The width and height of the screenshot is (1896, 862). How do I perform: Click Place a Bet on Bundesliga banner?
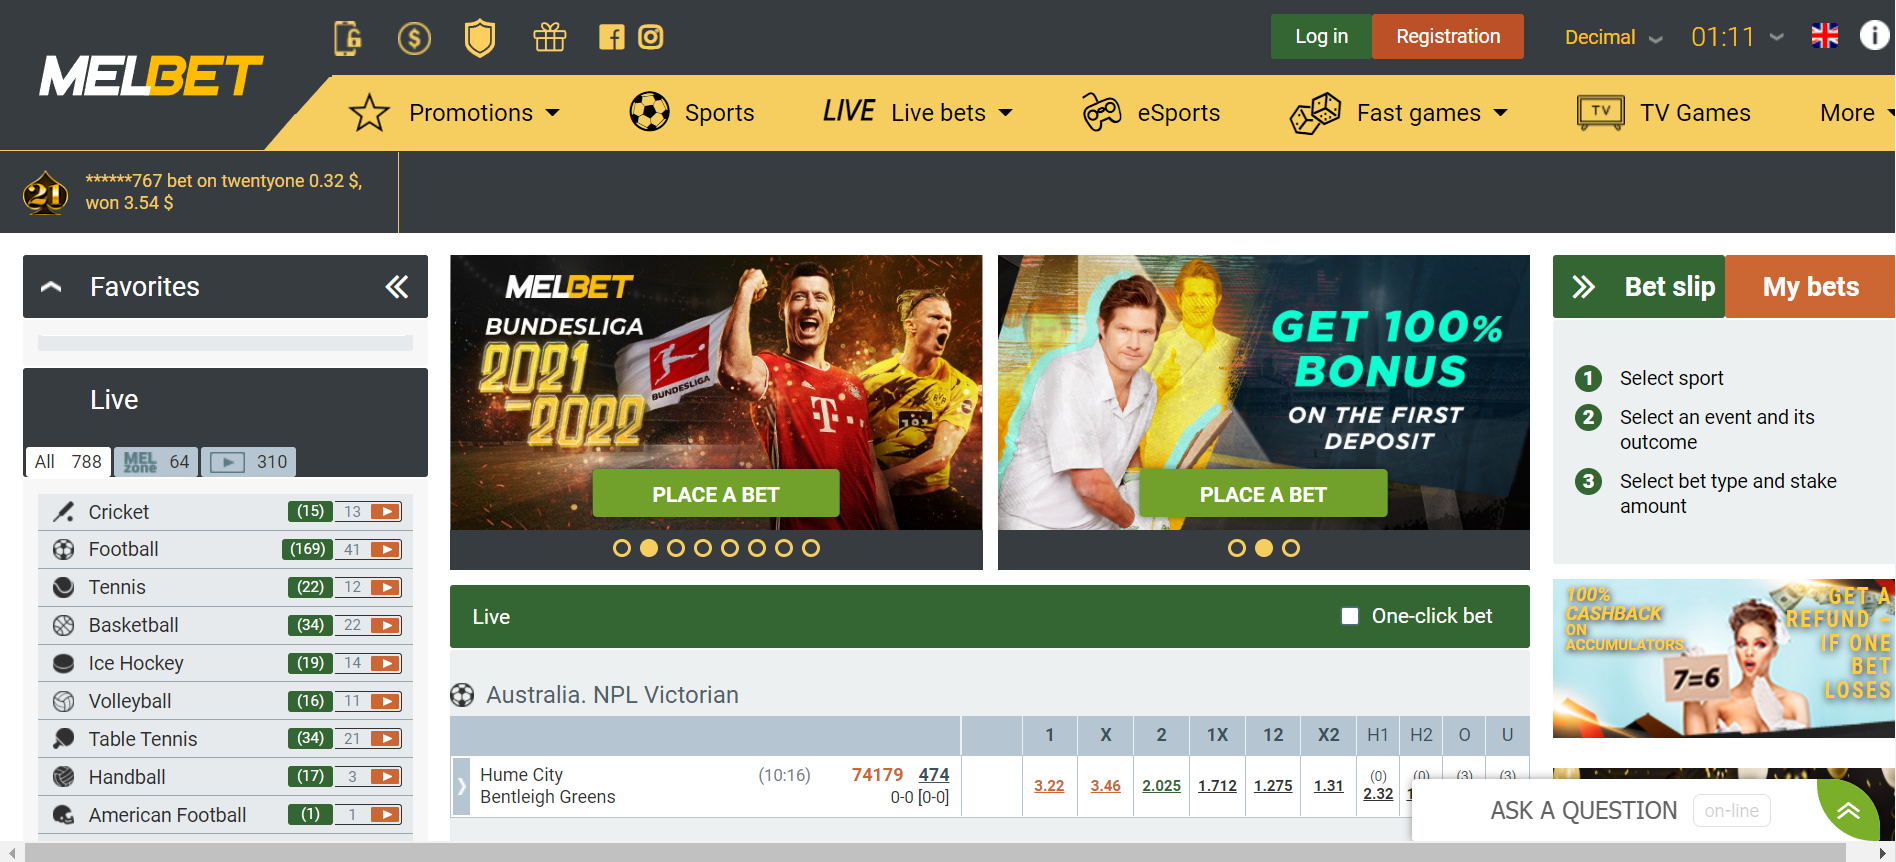(716, 494)
